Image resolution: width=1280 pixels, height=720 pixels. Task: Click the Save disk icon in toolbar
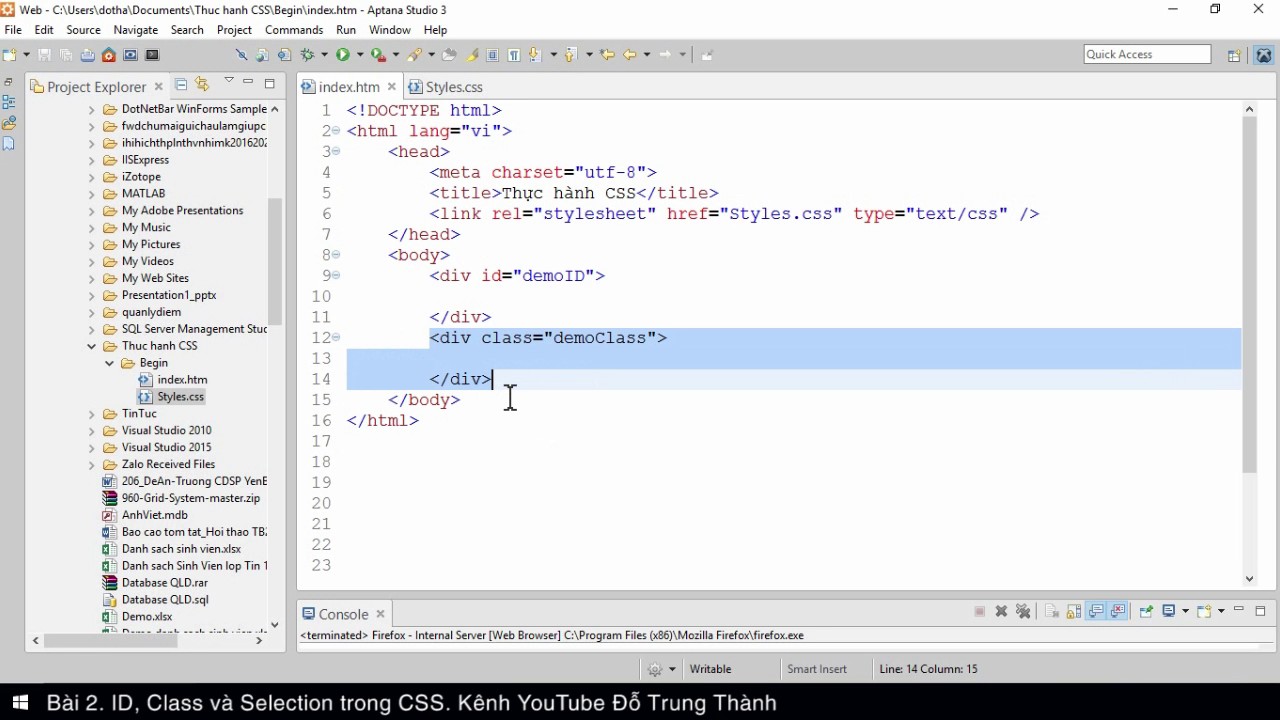point(44,55)
